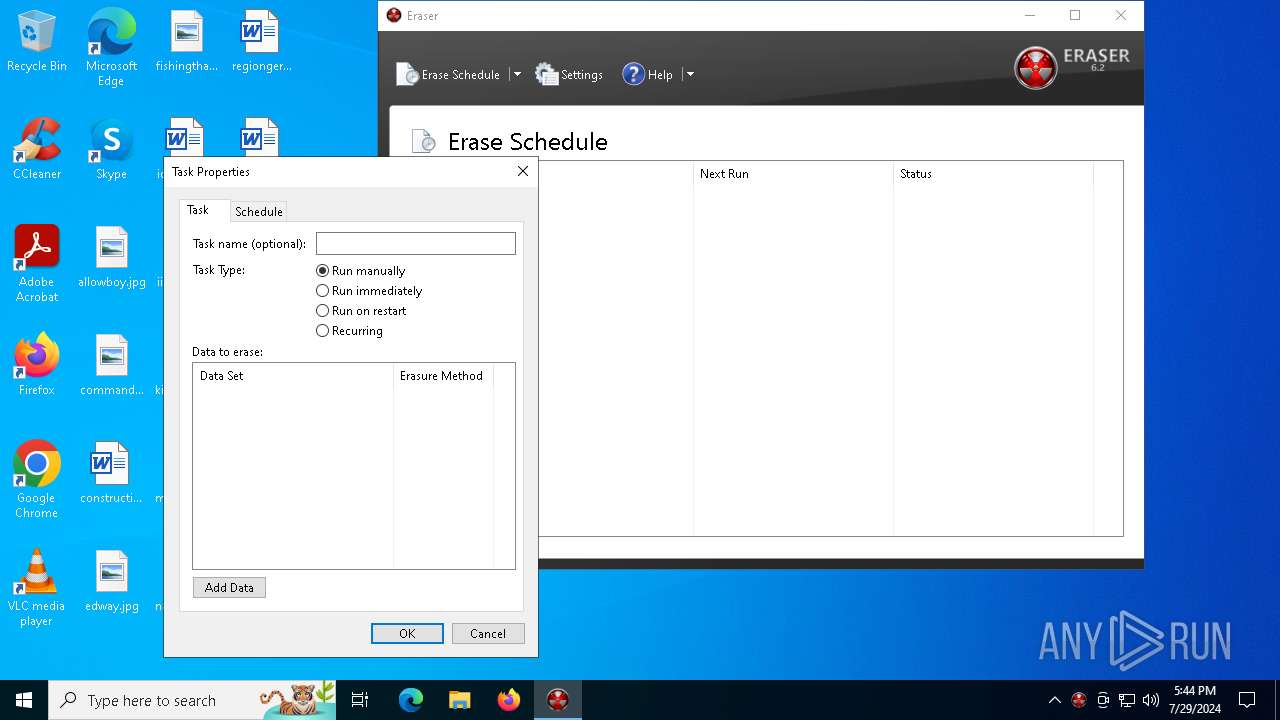The width and height of the screenshot is (1280, 720).
Task: Open the VLC media player shortcut
Action: click(37, 587)
